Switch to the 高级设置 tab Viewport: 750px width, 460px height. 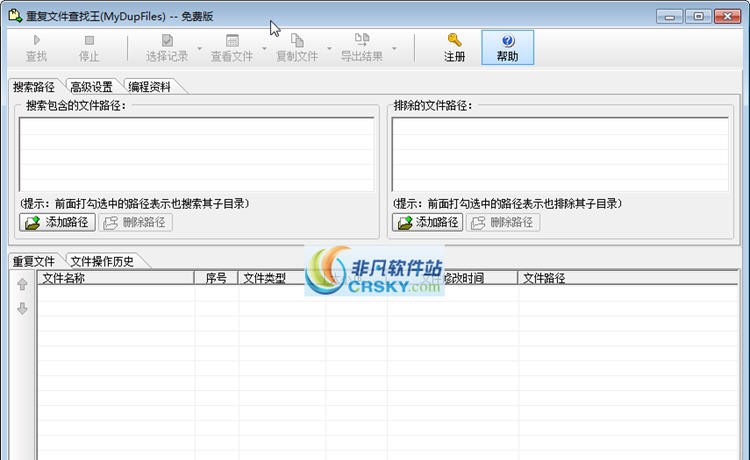(x=91, y=87)
